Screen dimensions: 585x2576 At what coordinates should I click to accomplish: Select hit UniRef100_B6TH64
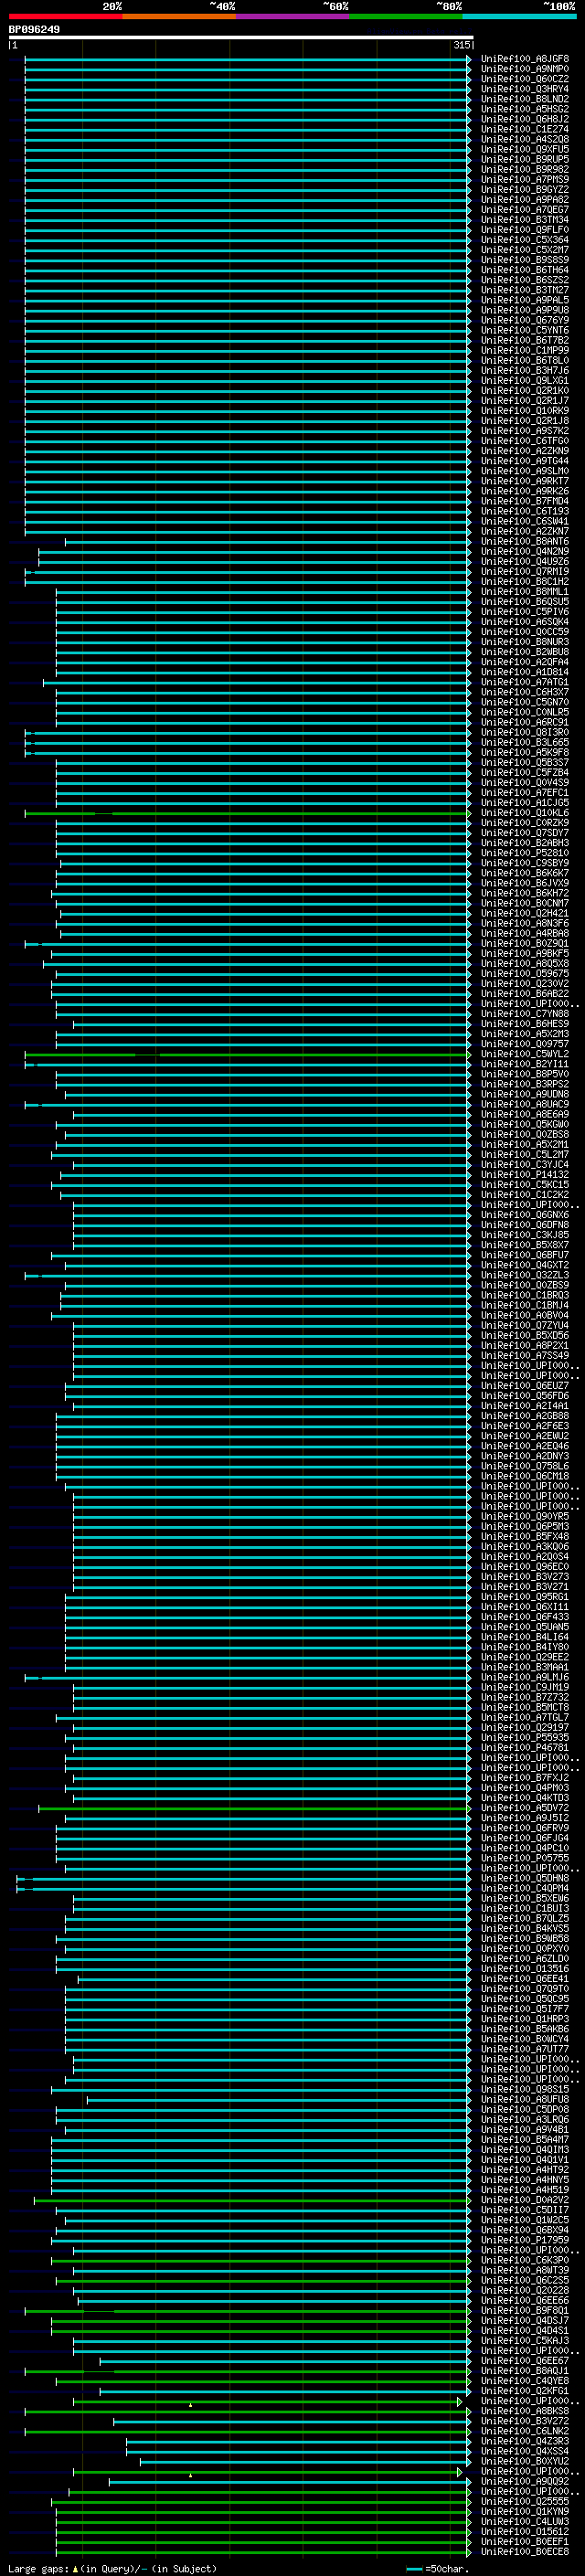click(524, 270)
